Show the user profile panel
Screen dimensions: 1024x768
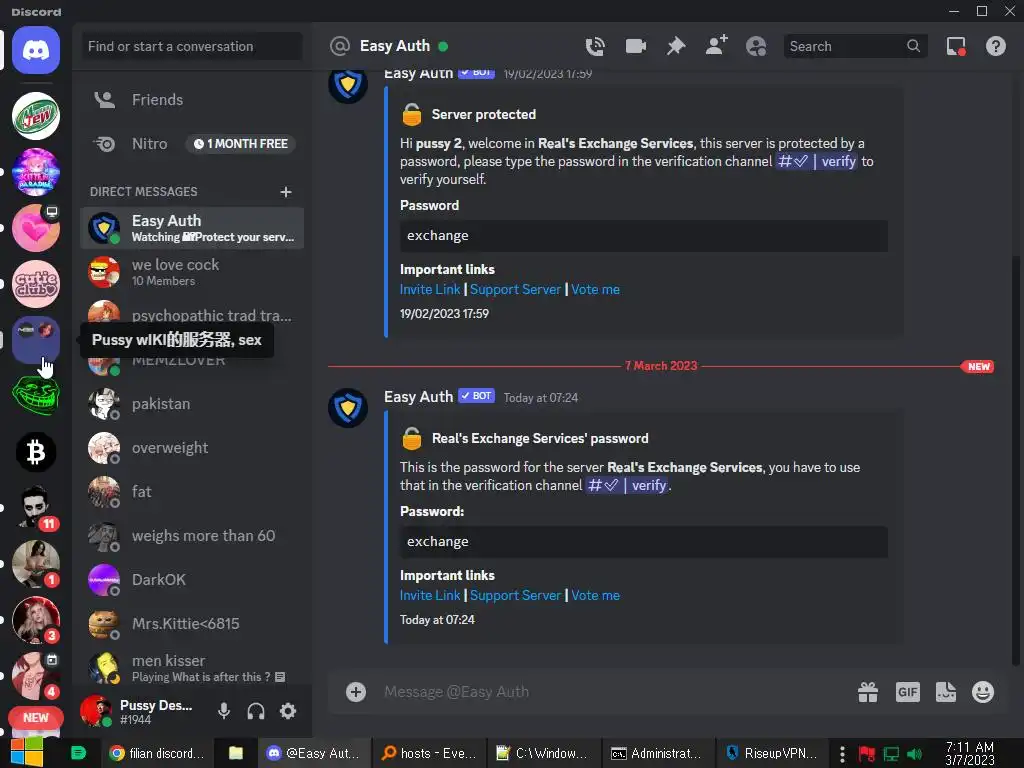[756, 46]
